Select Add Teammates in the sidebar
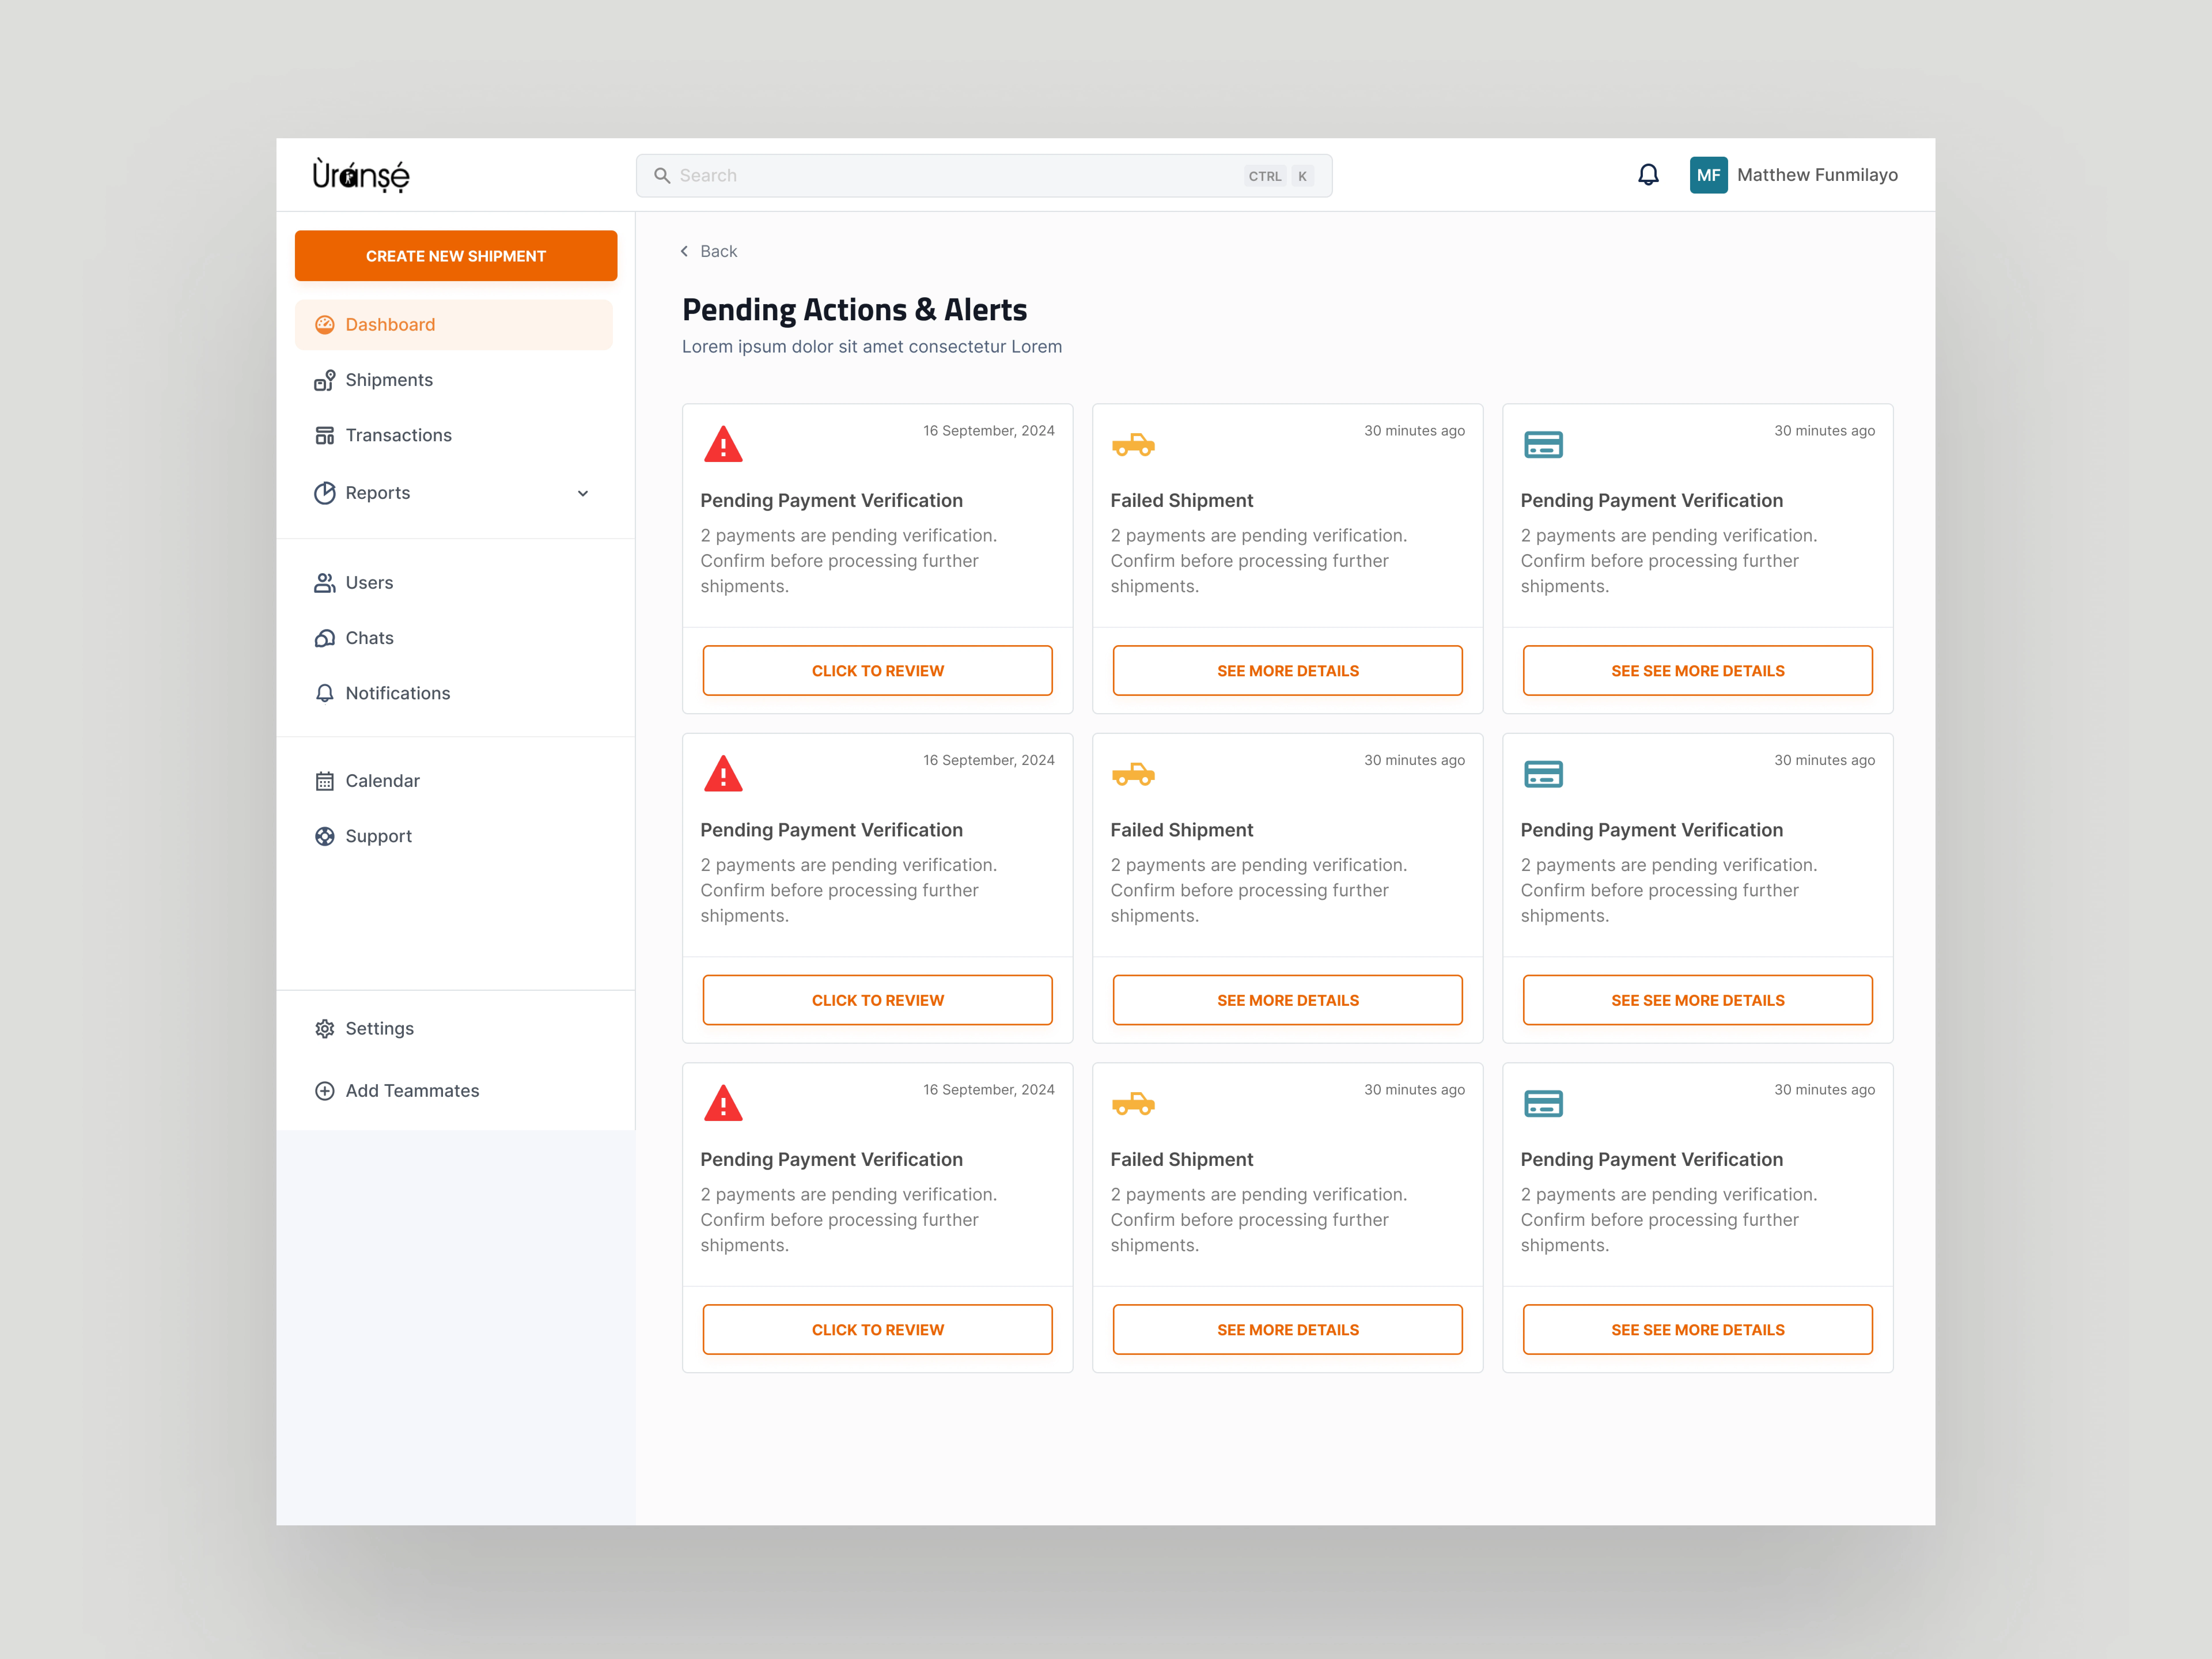2212x1659 pixels. point(454,1091)
